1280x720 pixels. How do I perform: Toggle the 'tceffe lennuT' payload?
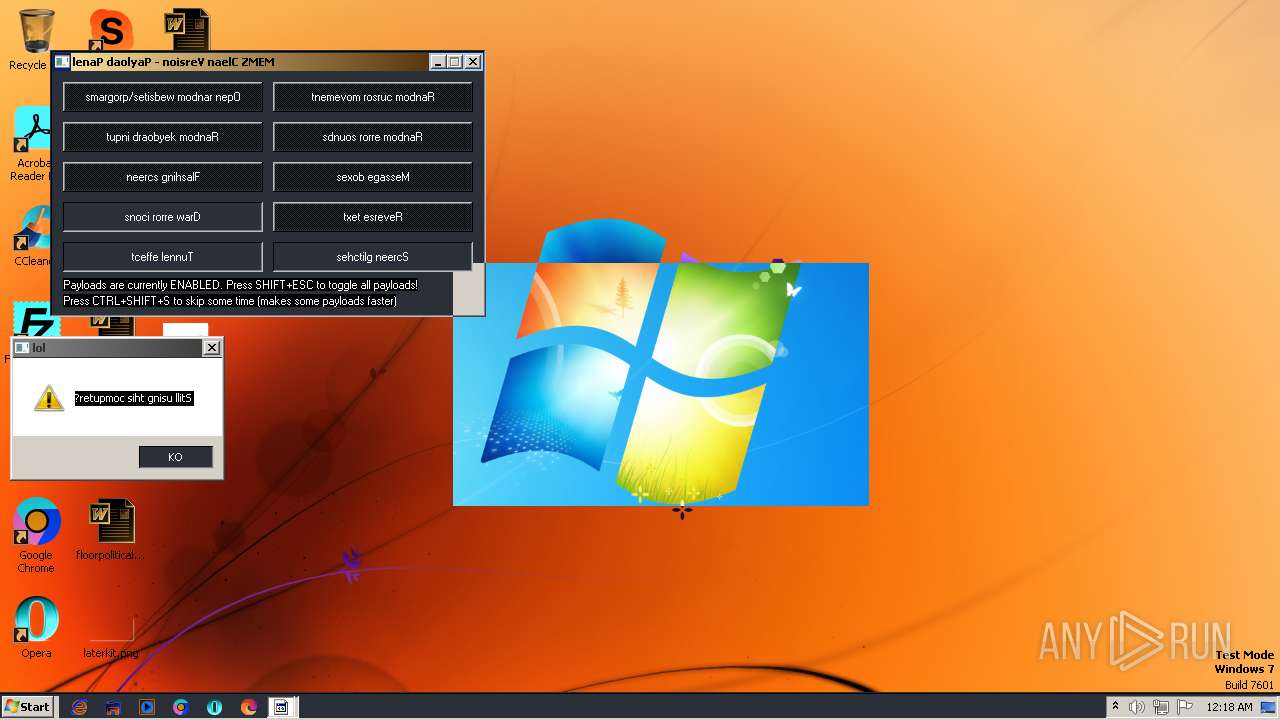pos(163,257)
